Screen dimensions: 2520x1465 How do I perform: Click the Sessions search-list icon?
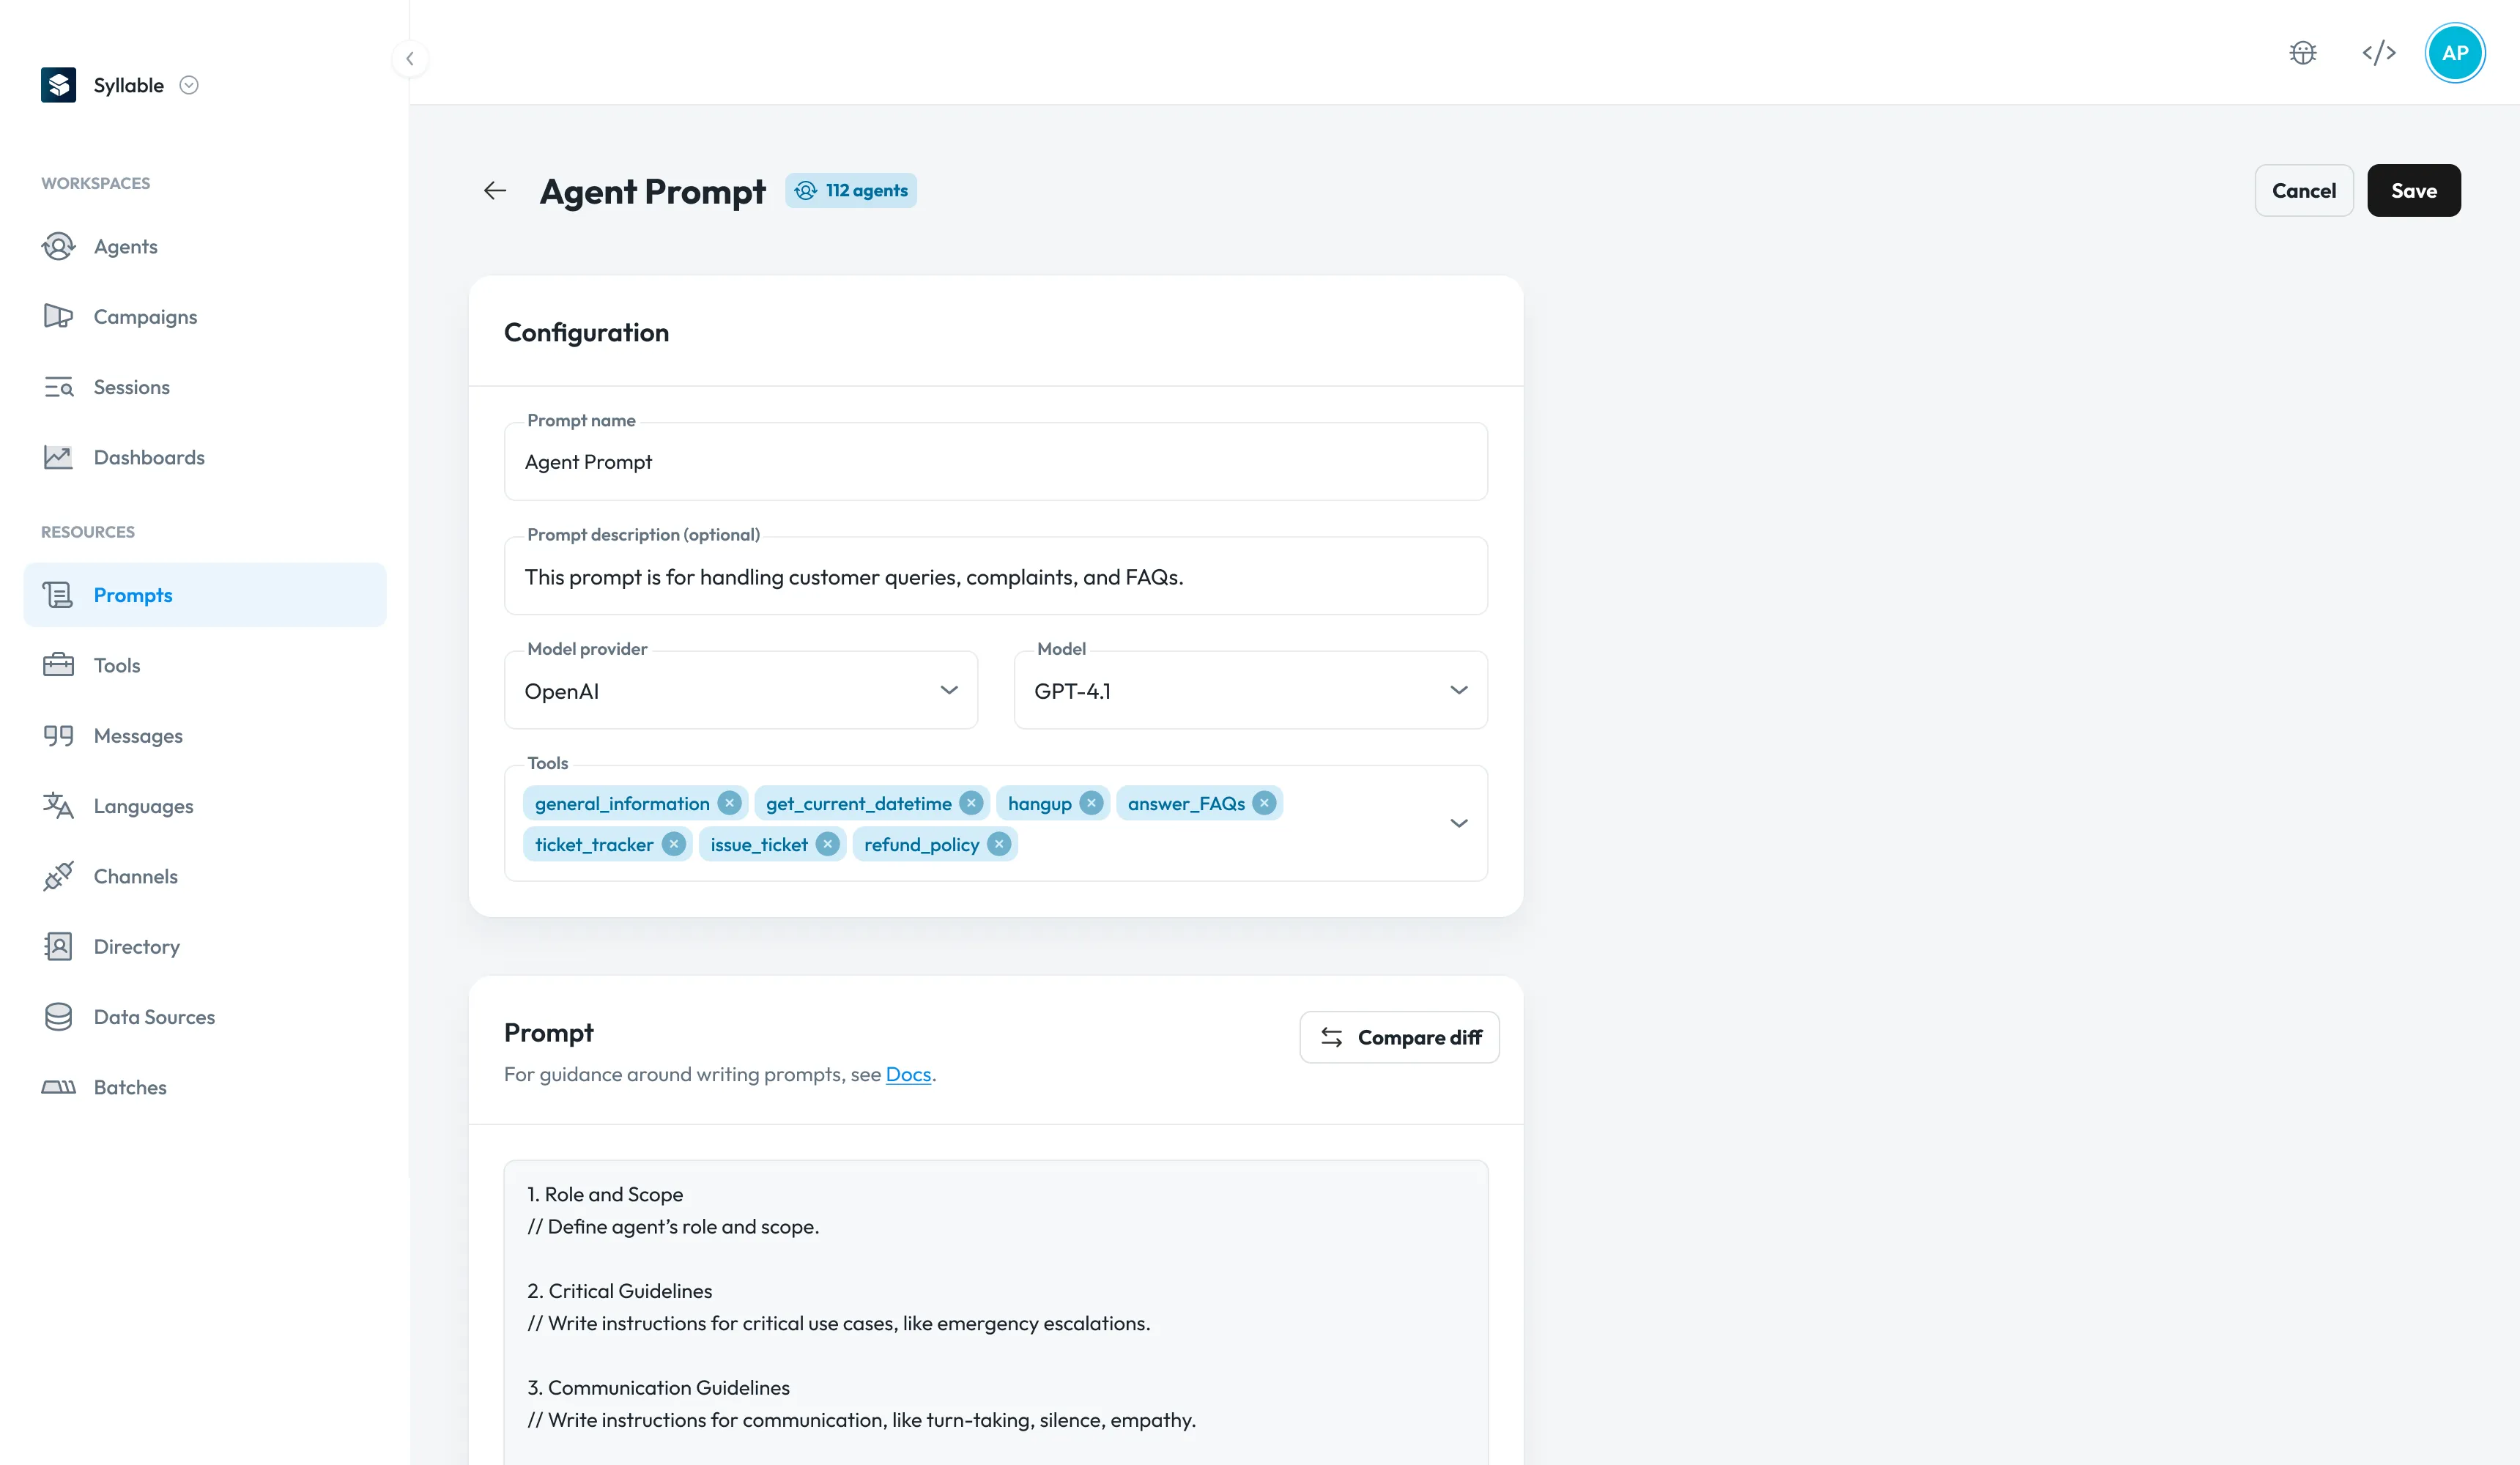point(59,387)
